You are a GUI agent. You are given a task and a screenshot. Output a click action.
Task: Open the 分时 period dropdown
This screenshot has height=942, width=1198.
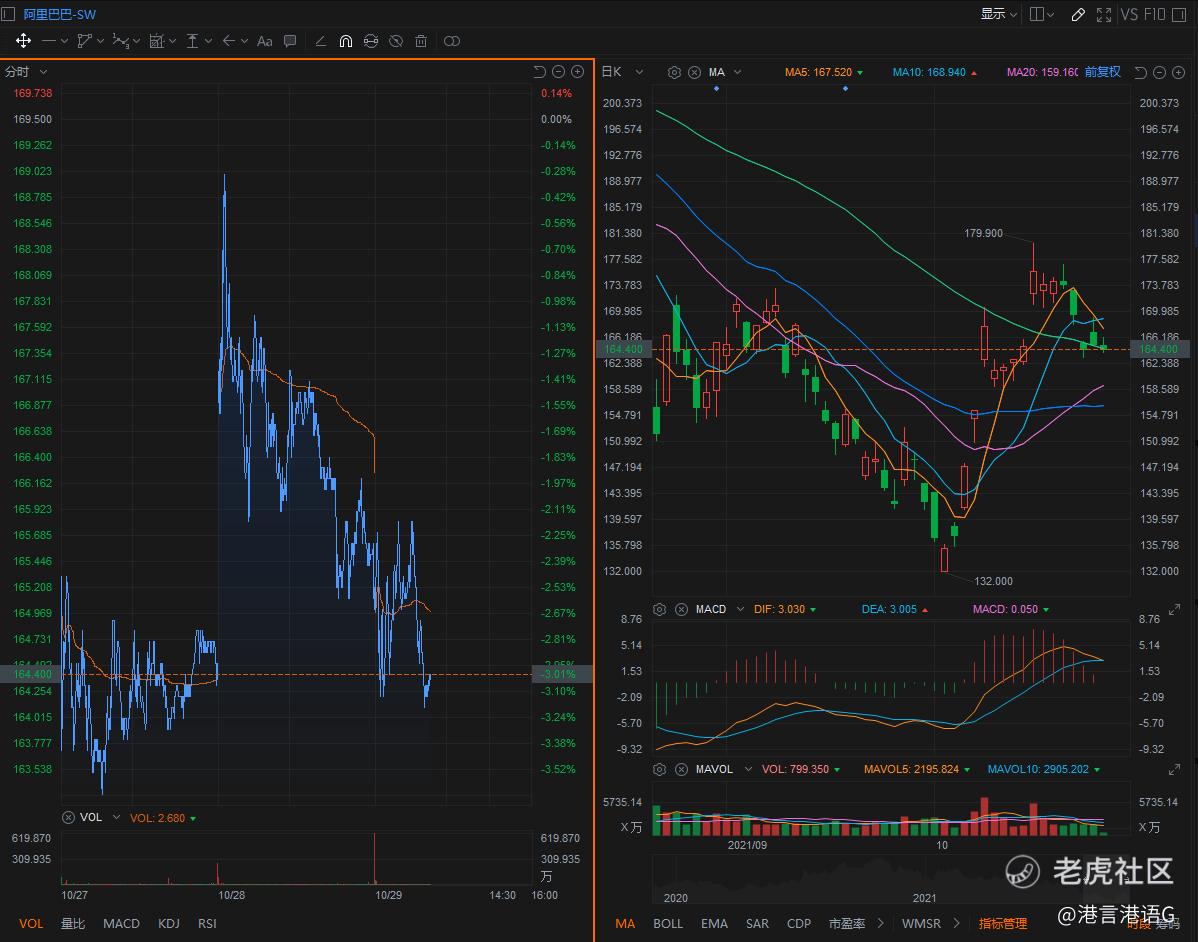(26, 72)
